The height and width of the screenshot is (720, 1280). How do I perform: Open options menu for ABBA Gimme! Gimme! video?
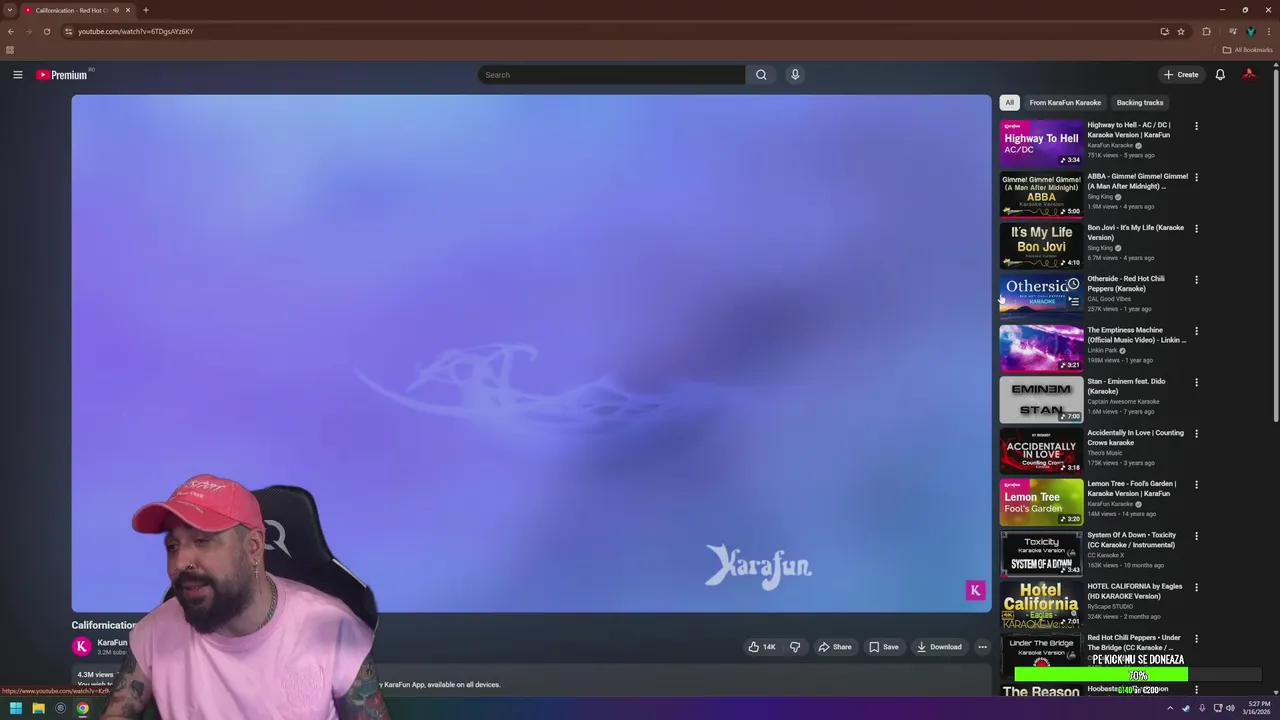pyautogui.click(x=1196, y=177)
